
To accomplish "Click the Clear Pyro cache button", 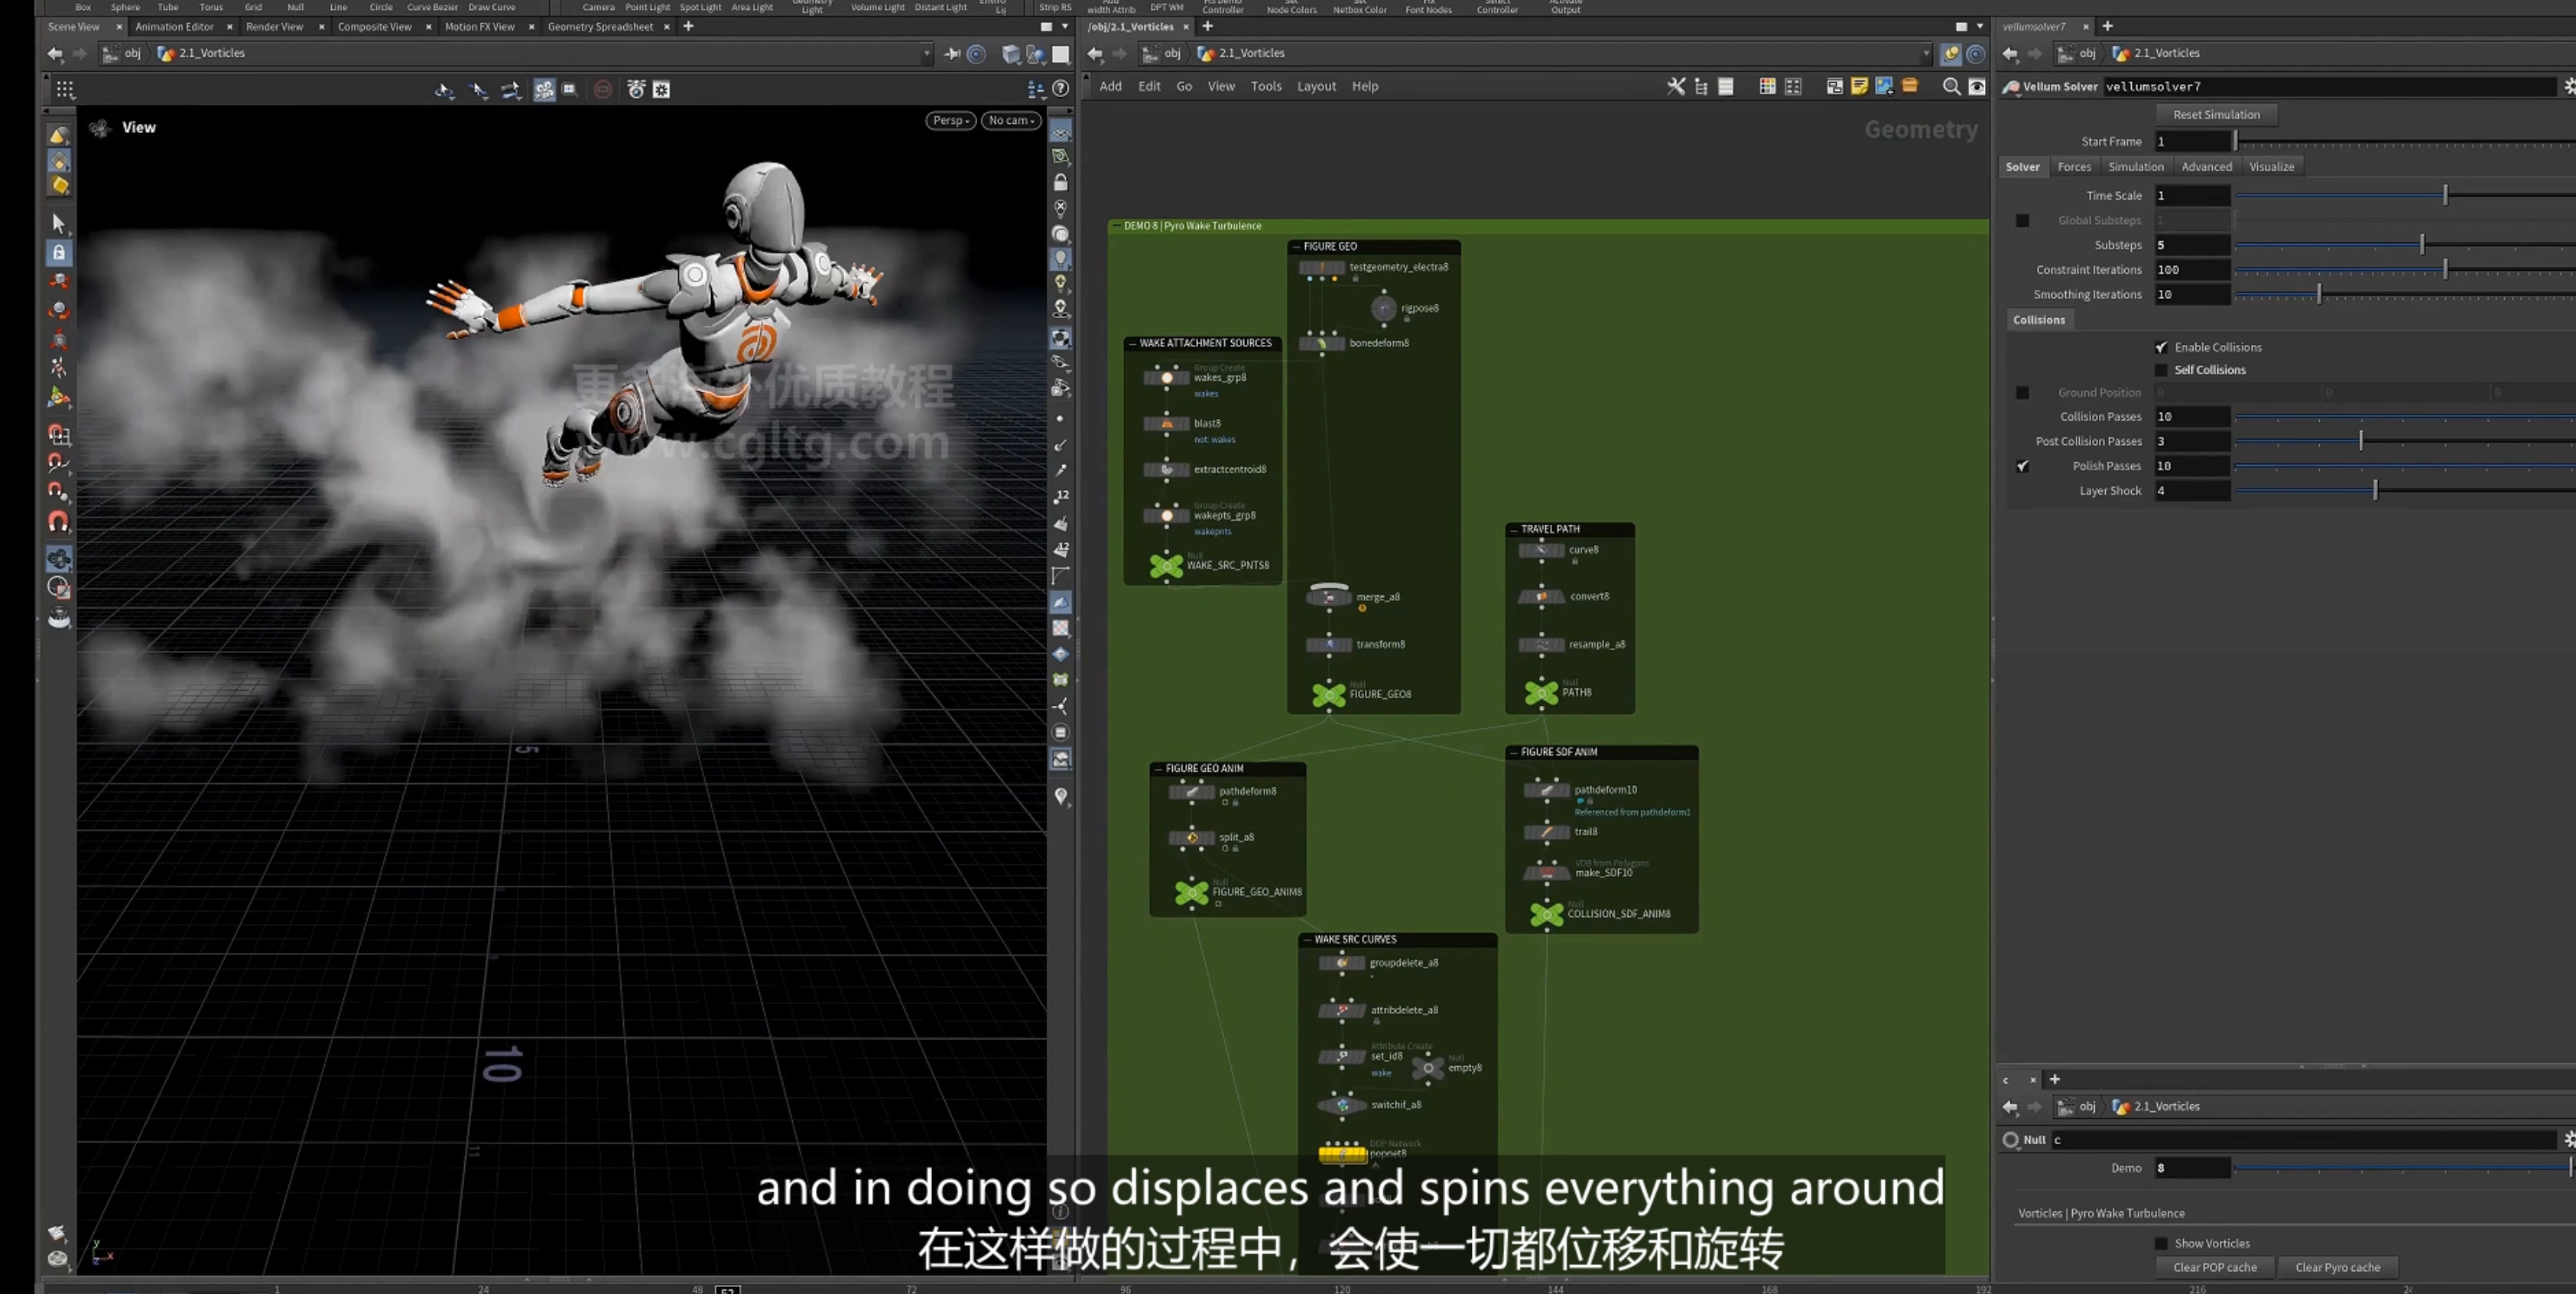I will pos(2337,1267).
